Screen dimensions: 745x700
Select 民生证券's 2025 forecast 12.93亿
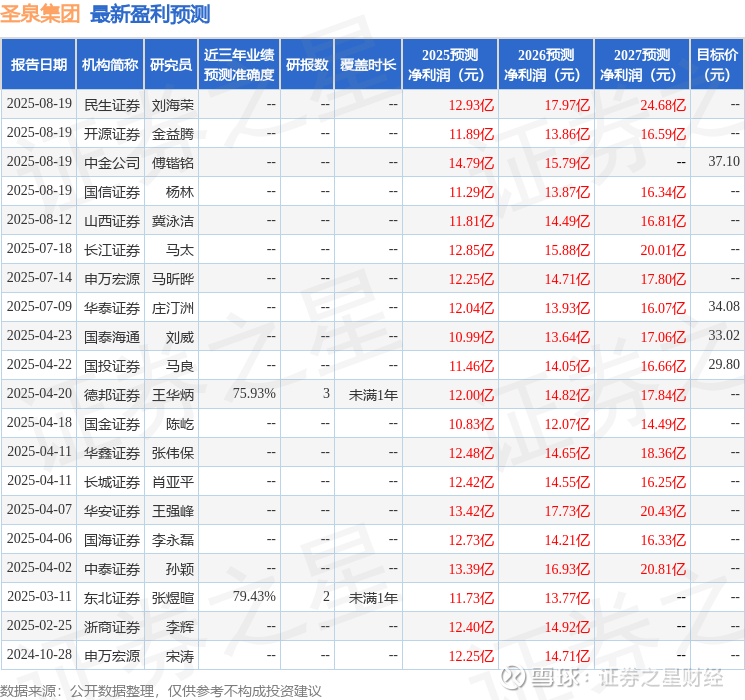(x=471, y=105)
